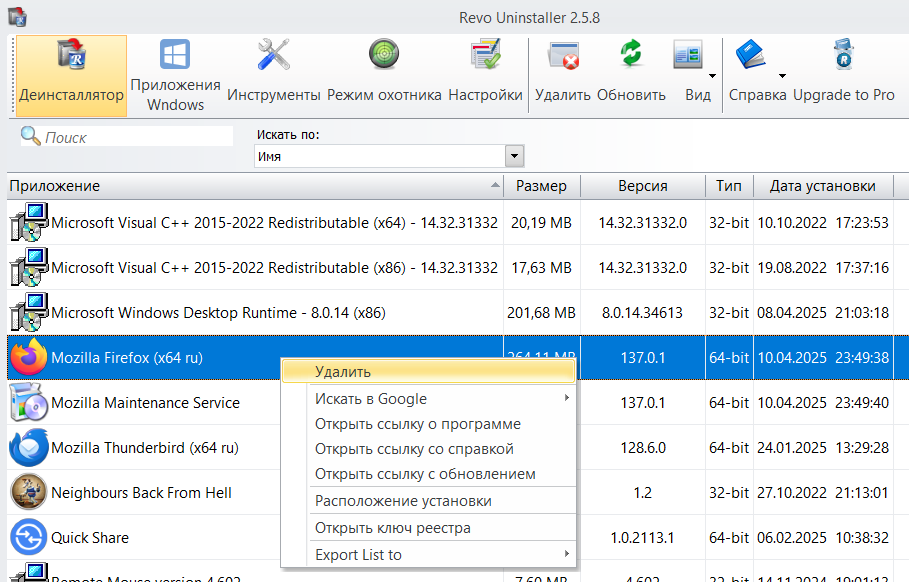909x582 pixels.
Task: Select Искать в Google menu entry
Action: (428, 399)
